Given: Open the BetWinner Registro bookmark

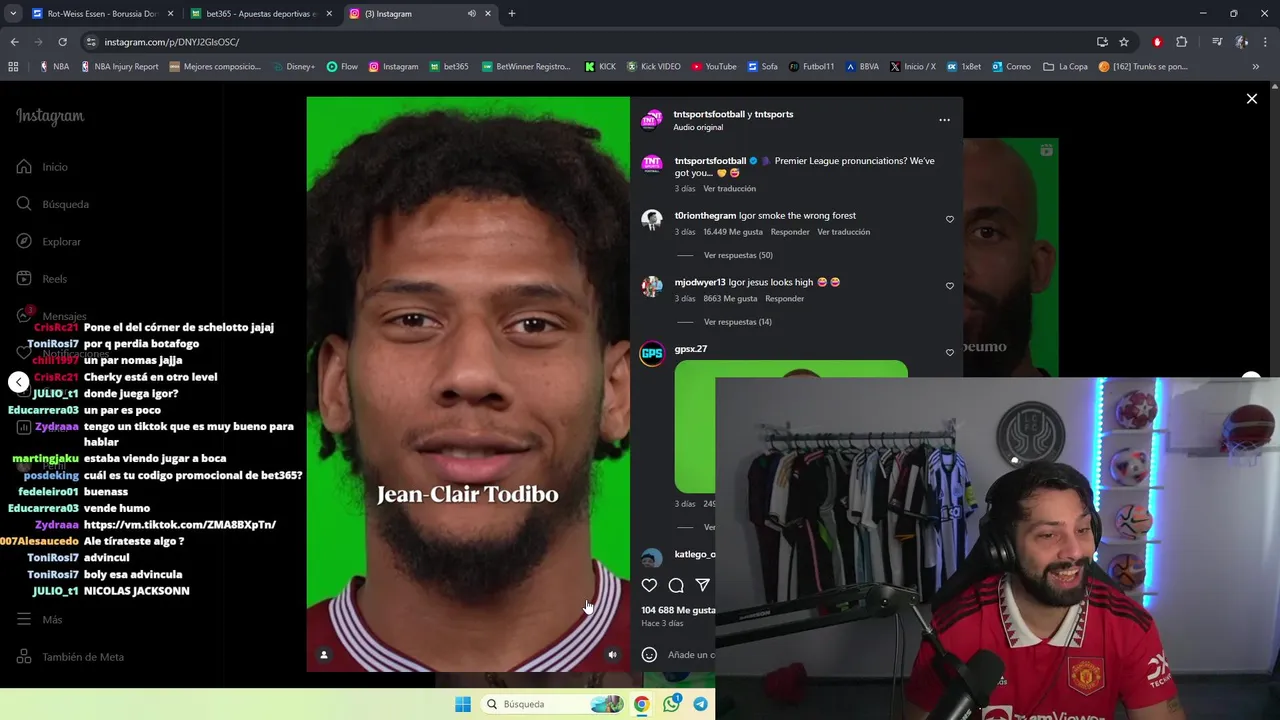Looking at the screenshot, I should point(525,67).
